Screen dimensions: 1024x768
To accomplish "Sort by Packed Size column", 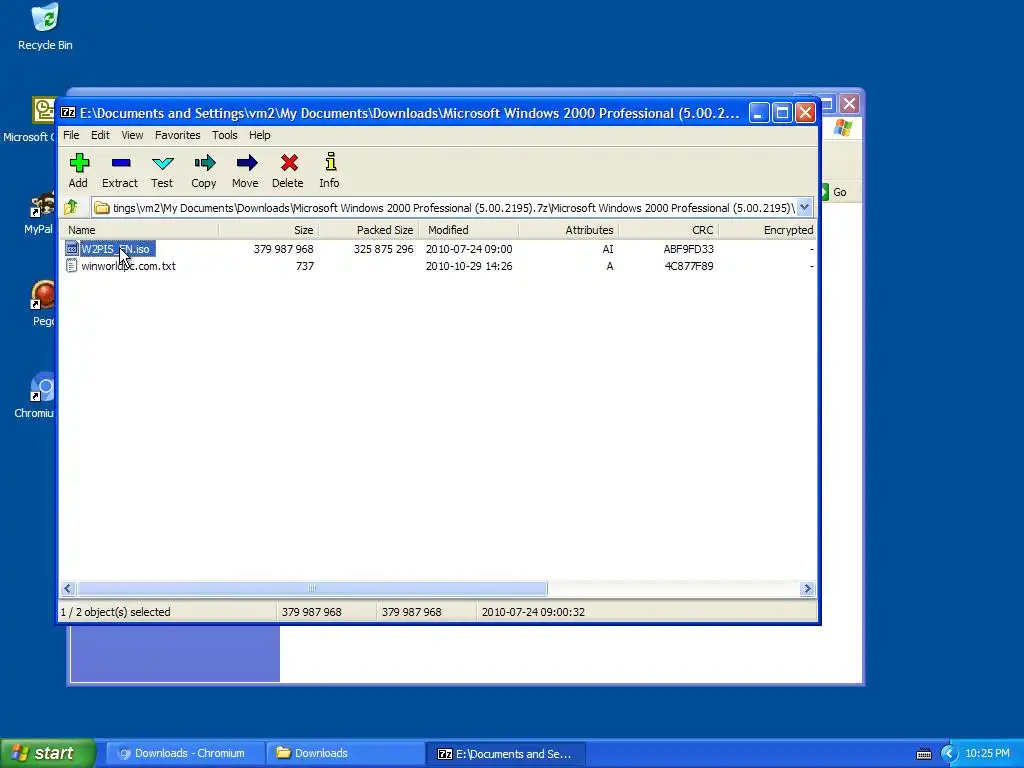I will click(368, 230).
